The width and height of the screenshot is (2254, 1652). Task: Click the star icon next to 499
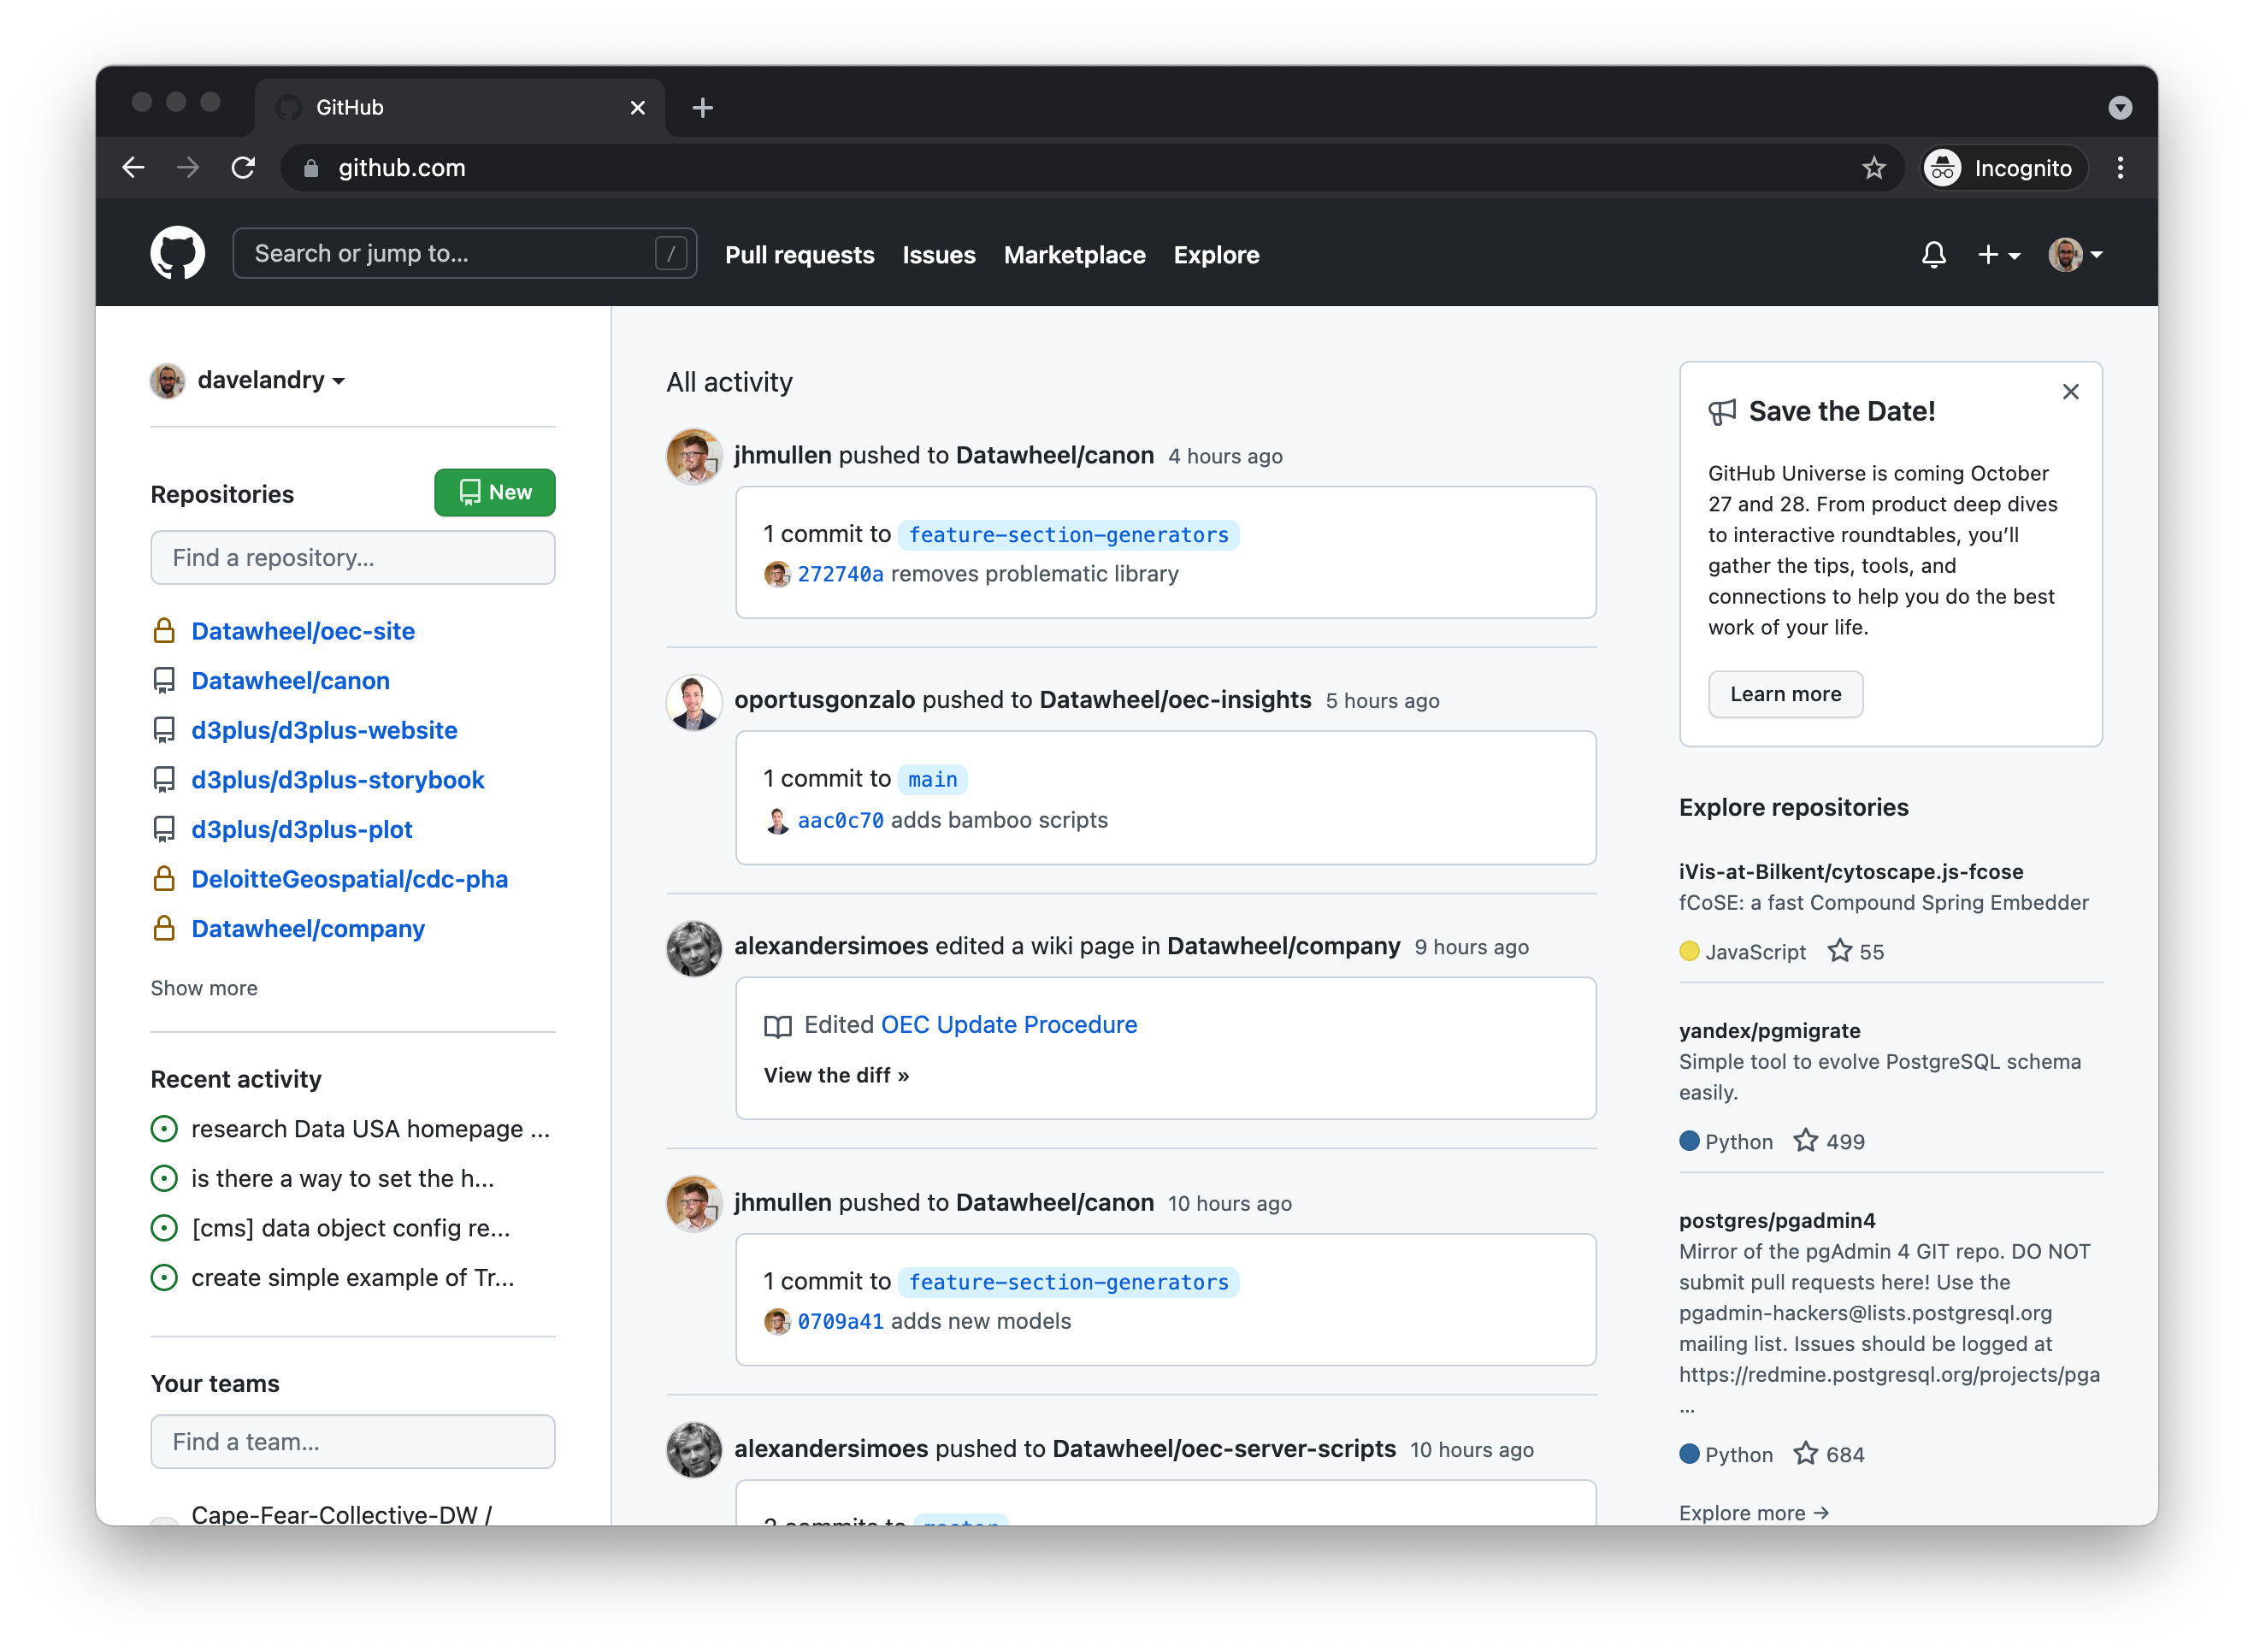click(x=1805, y=1141)
